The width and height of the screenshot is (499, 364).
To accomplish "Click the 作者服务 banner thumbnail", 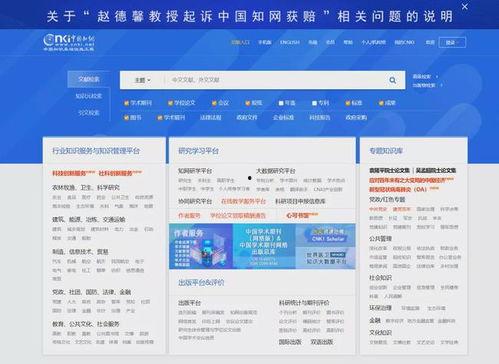I will click(x=201, y=246).
